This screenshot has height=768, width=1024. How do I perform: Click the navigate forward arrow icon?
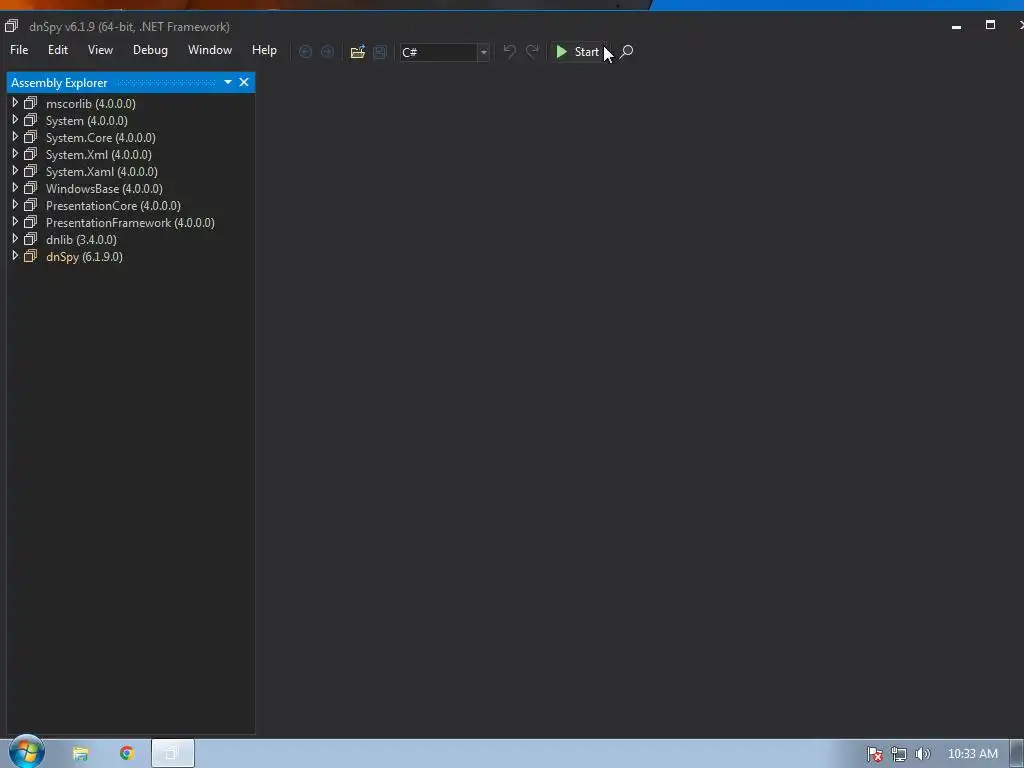click(x=327, y=52)
